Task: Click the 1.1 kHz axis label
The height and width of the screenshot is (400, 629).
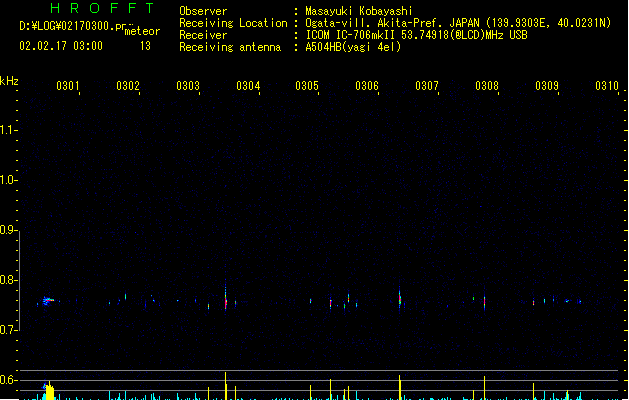Action: pyautogui.click(x=7, y=130)
